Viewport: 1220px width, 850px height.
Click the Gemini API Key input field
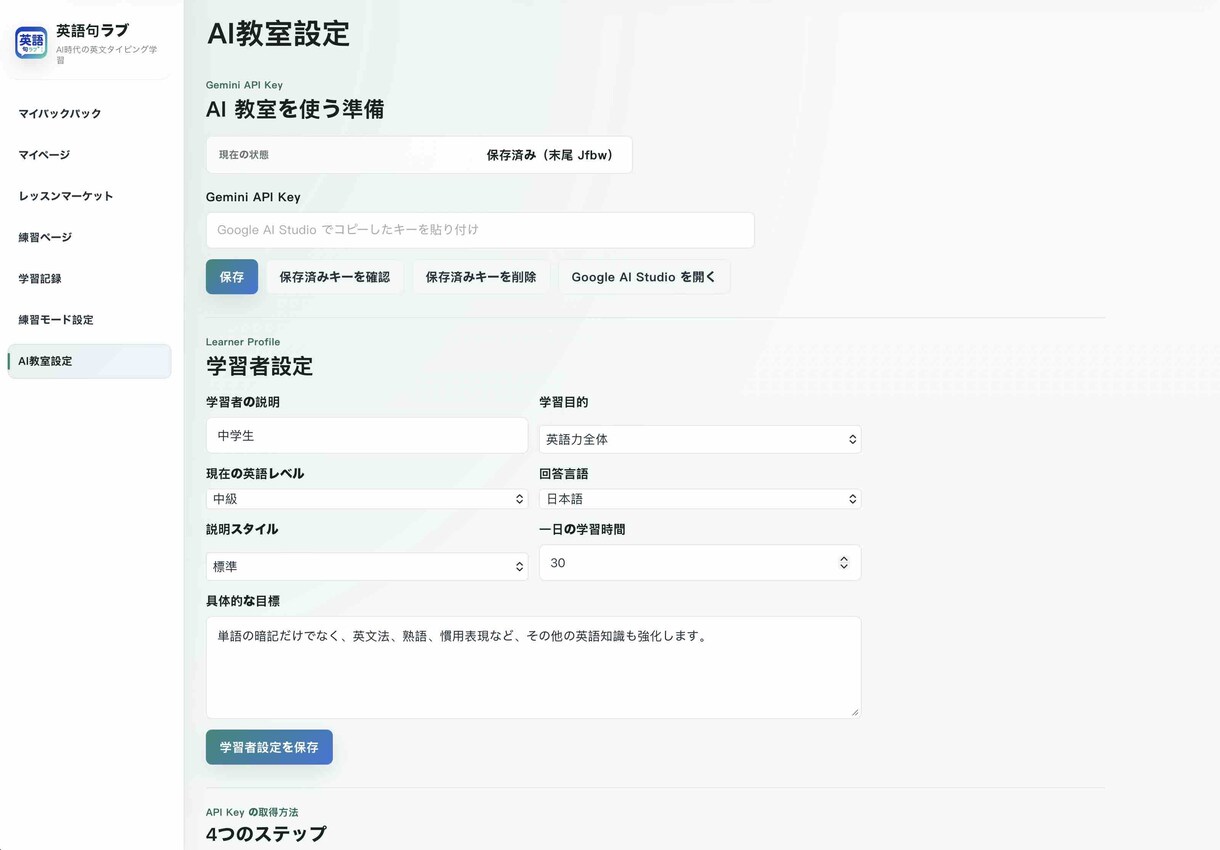[x=480, y=230]
